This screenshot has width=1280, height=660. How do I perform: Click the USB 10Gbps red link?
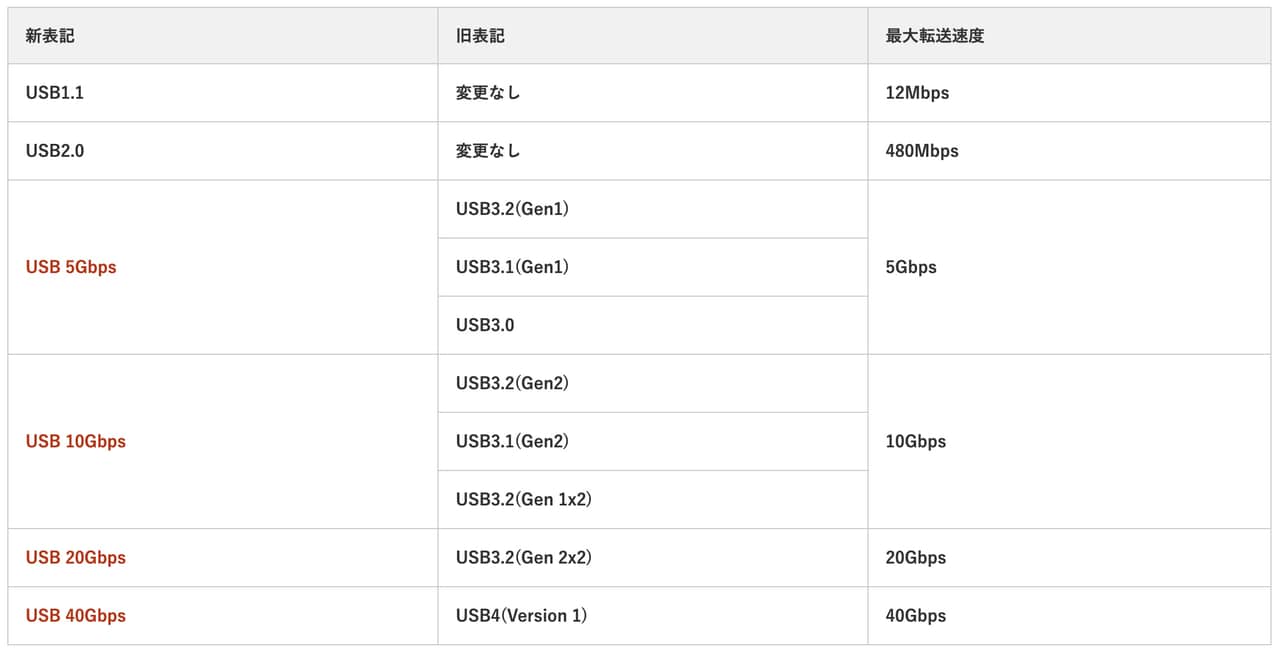coord(76,441)
